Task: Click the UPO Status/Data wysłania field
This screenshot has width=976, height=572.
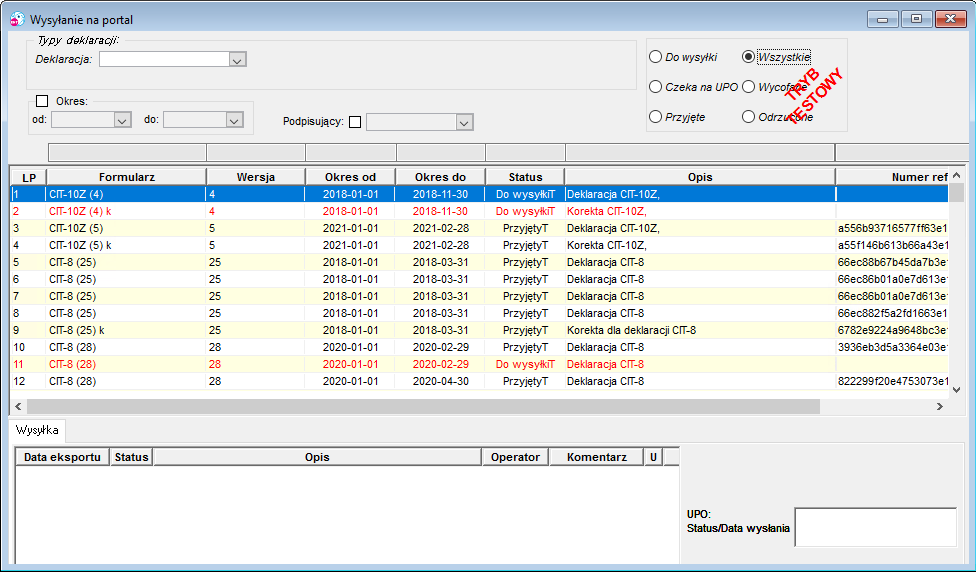Action: click(876, 527)
